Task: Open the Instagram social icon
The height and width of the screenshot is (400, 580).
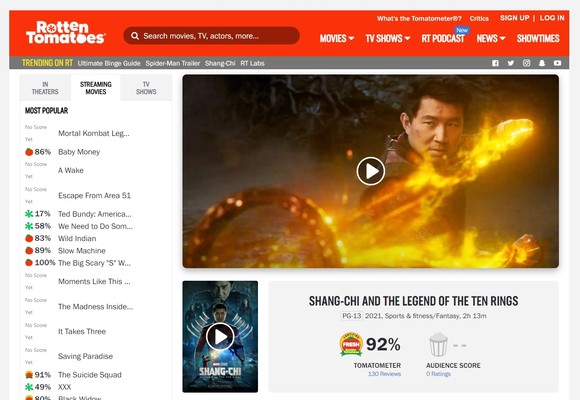Action: (x=526, y=63)
